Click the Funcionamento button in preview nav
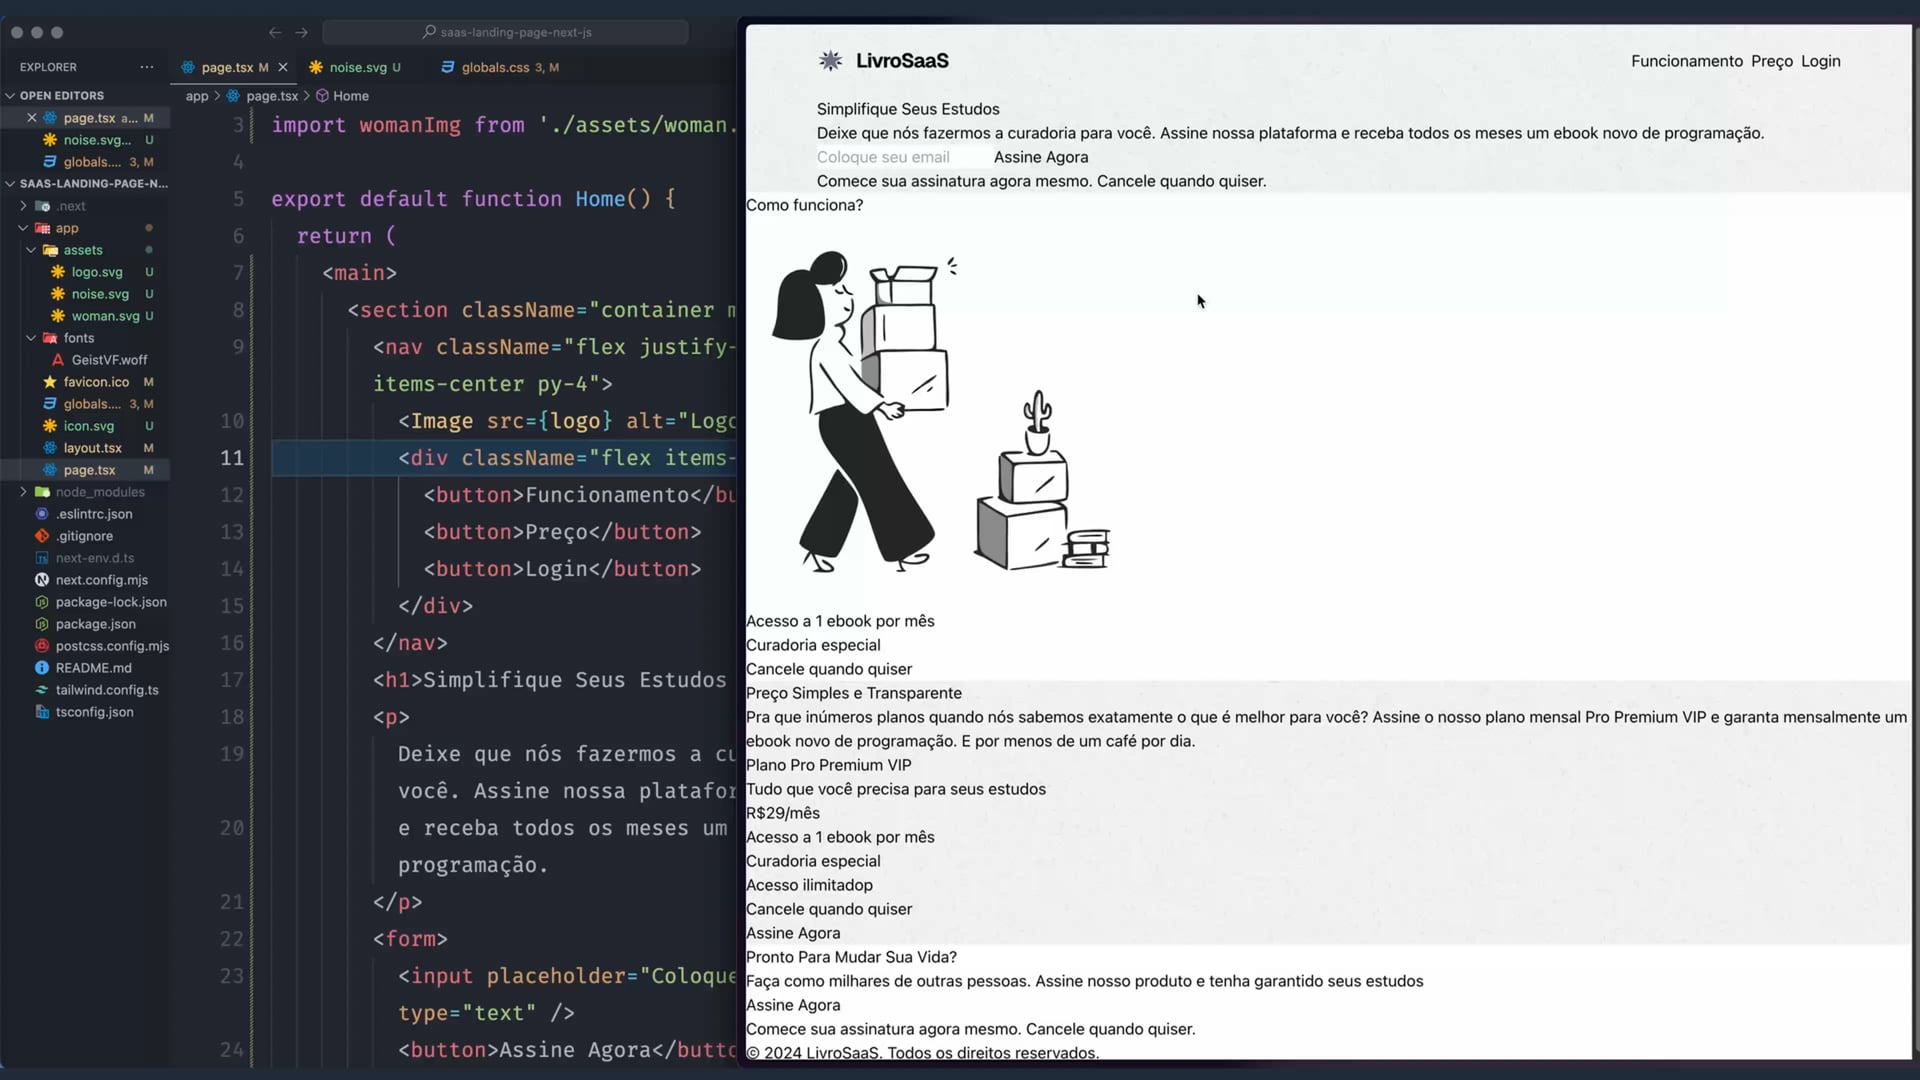Viewport: 1920px width, 1080px height. pos(1686,61)
